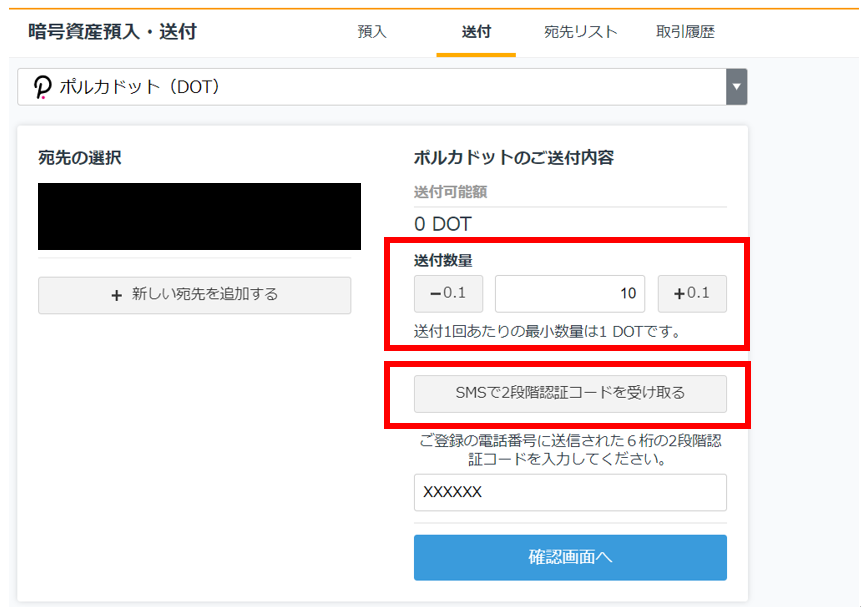
Task: Increase send amount with +0.1
Action: point(692,294)
